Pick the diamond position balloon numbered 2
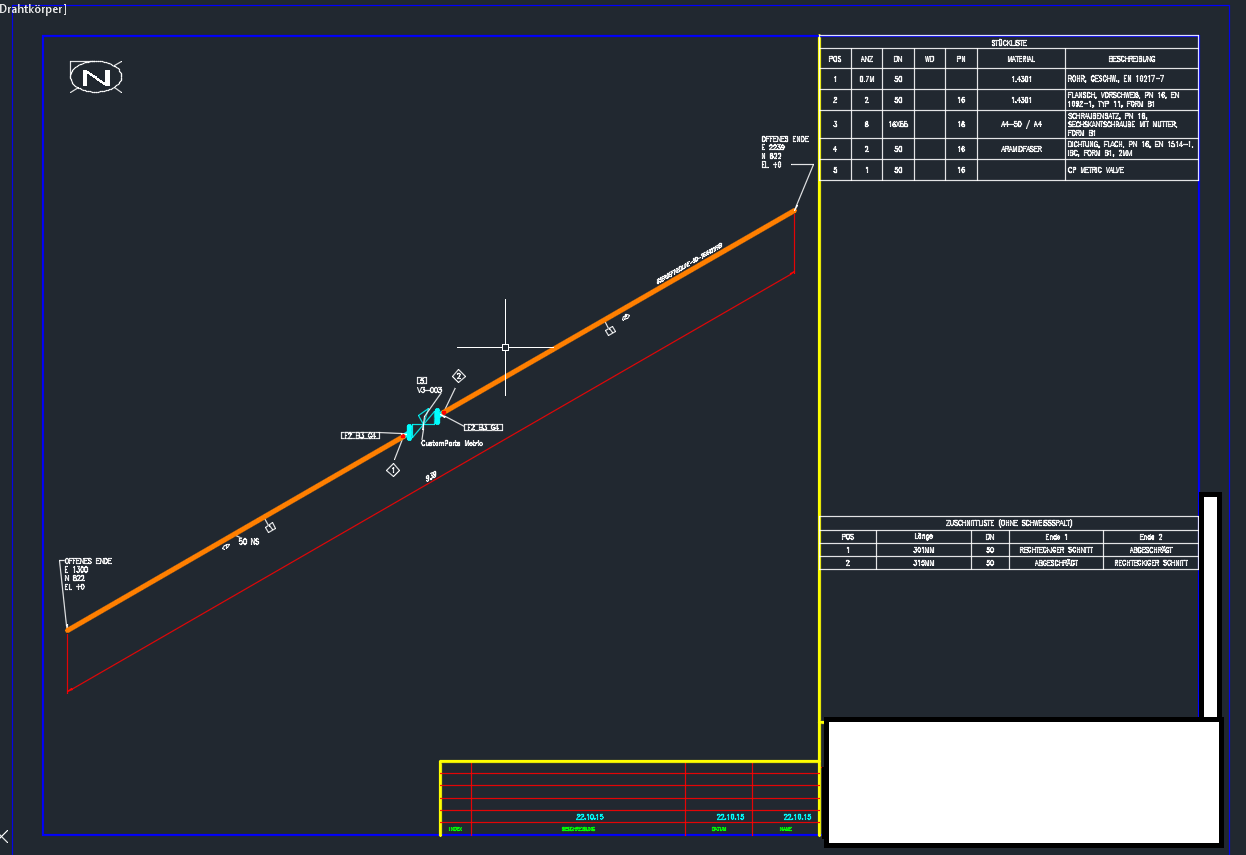Screen dimensions: 1246x855 [459, 376]
